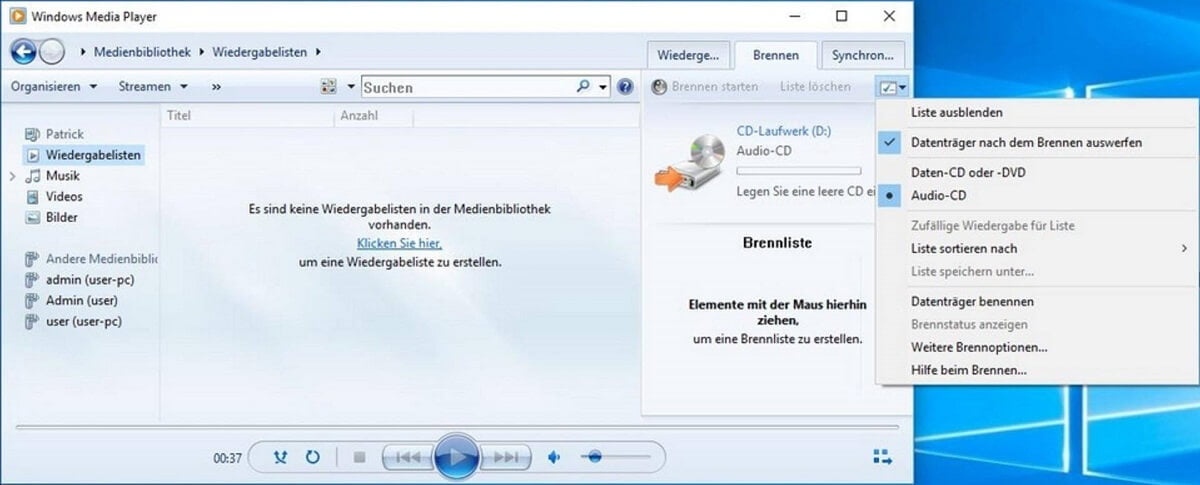This screenshot has height=485, width=1200.
Task: Expand Liste sortieren nach submenu
Action: [1037, 248]
